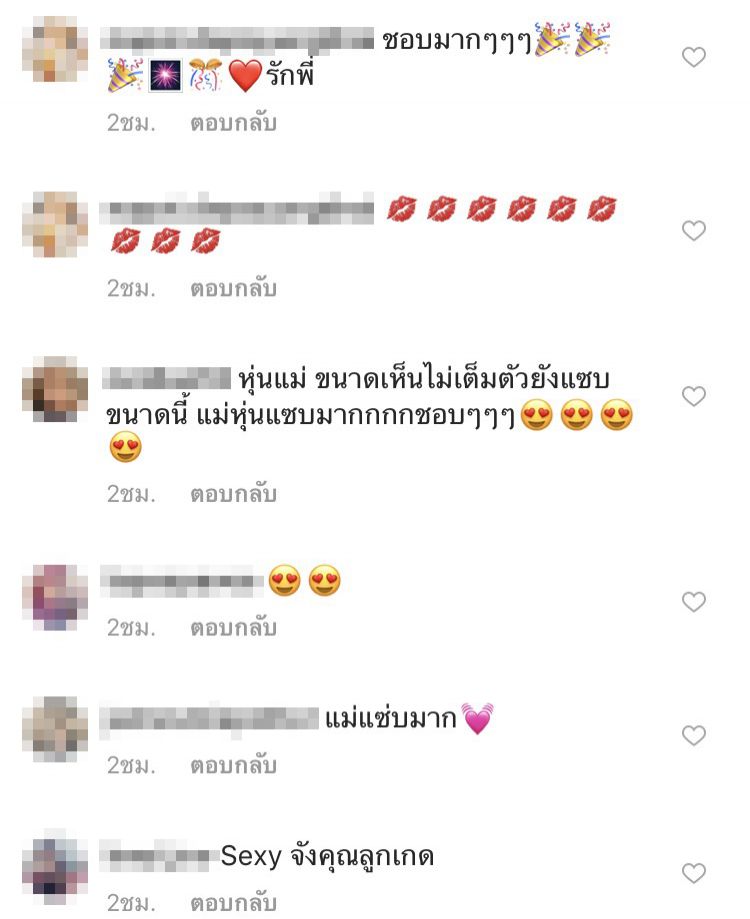Like the two heart-eyes emoji comment
The height and width of the screenshot is (919, 750).
coord(694,602)
